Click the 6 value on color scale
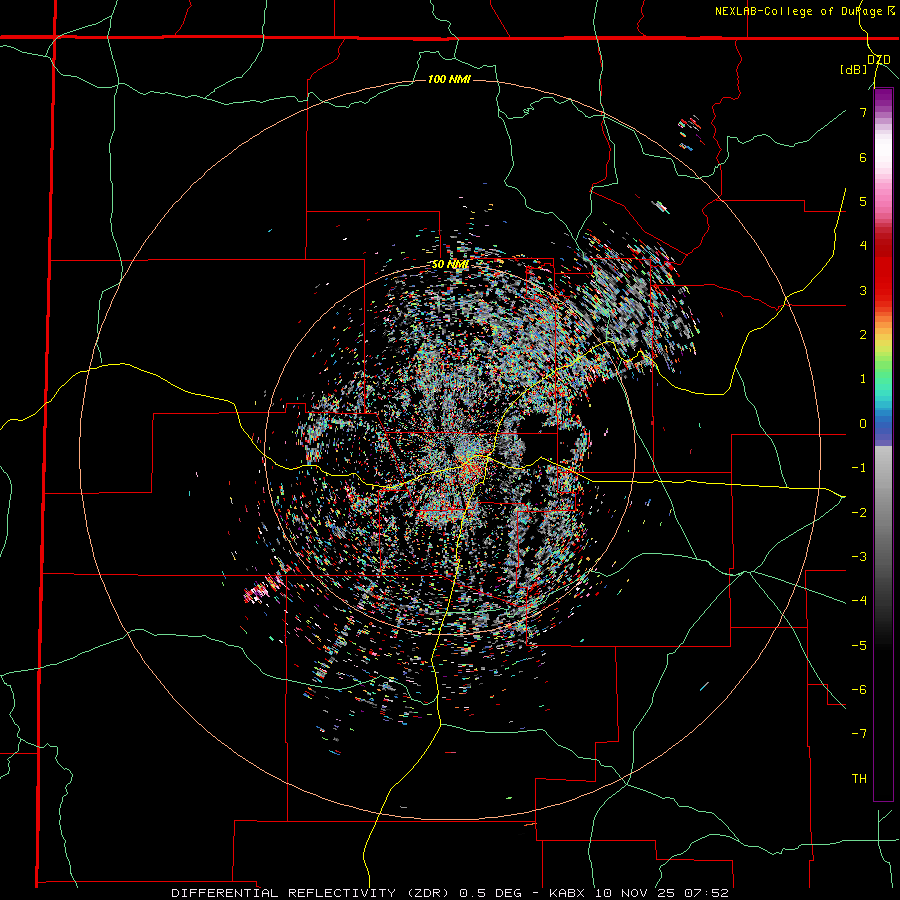 (863, 157)
